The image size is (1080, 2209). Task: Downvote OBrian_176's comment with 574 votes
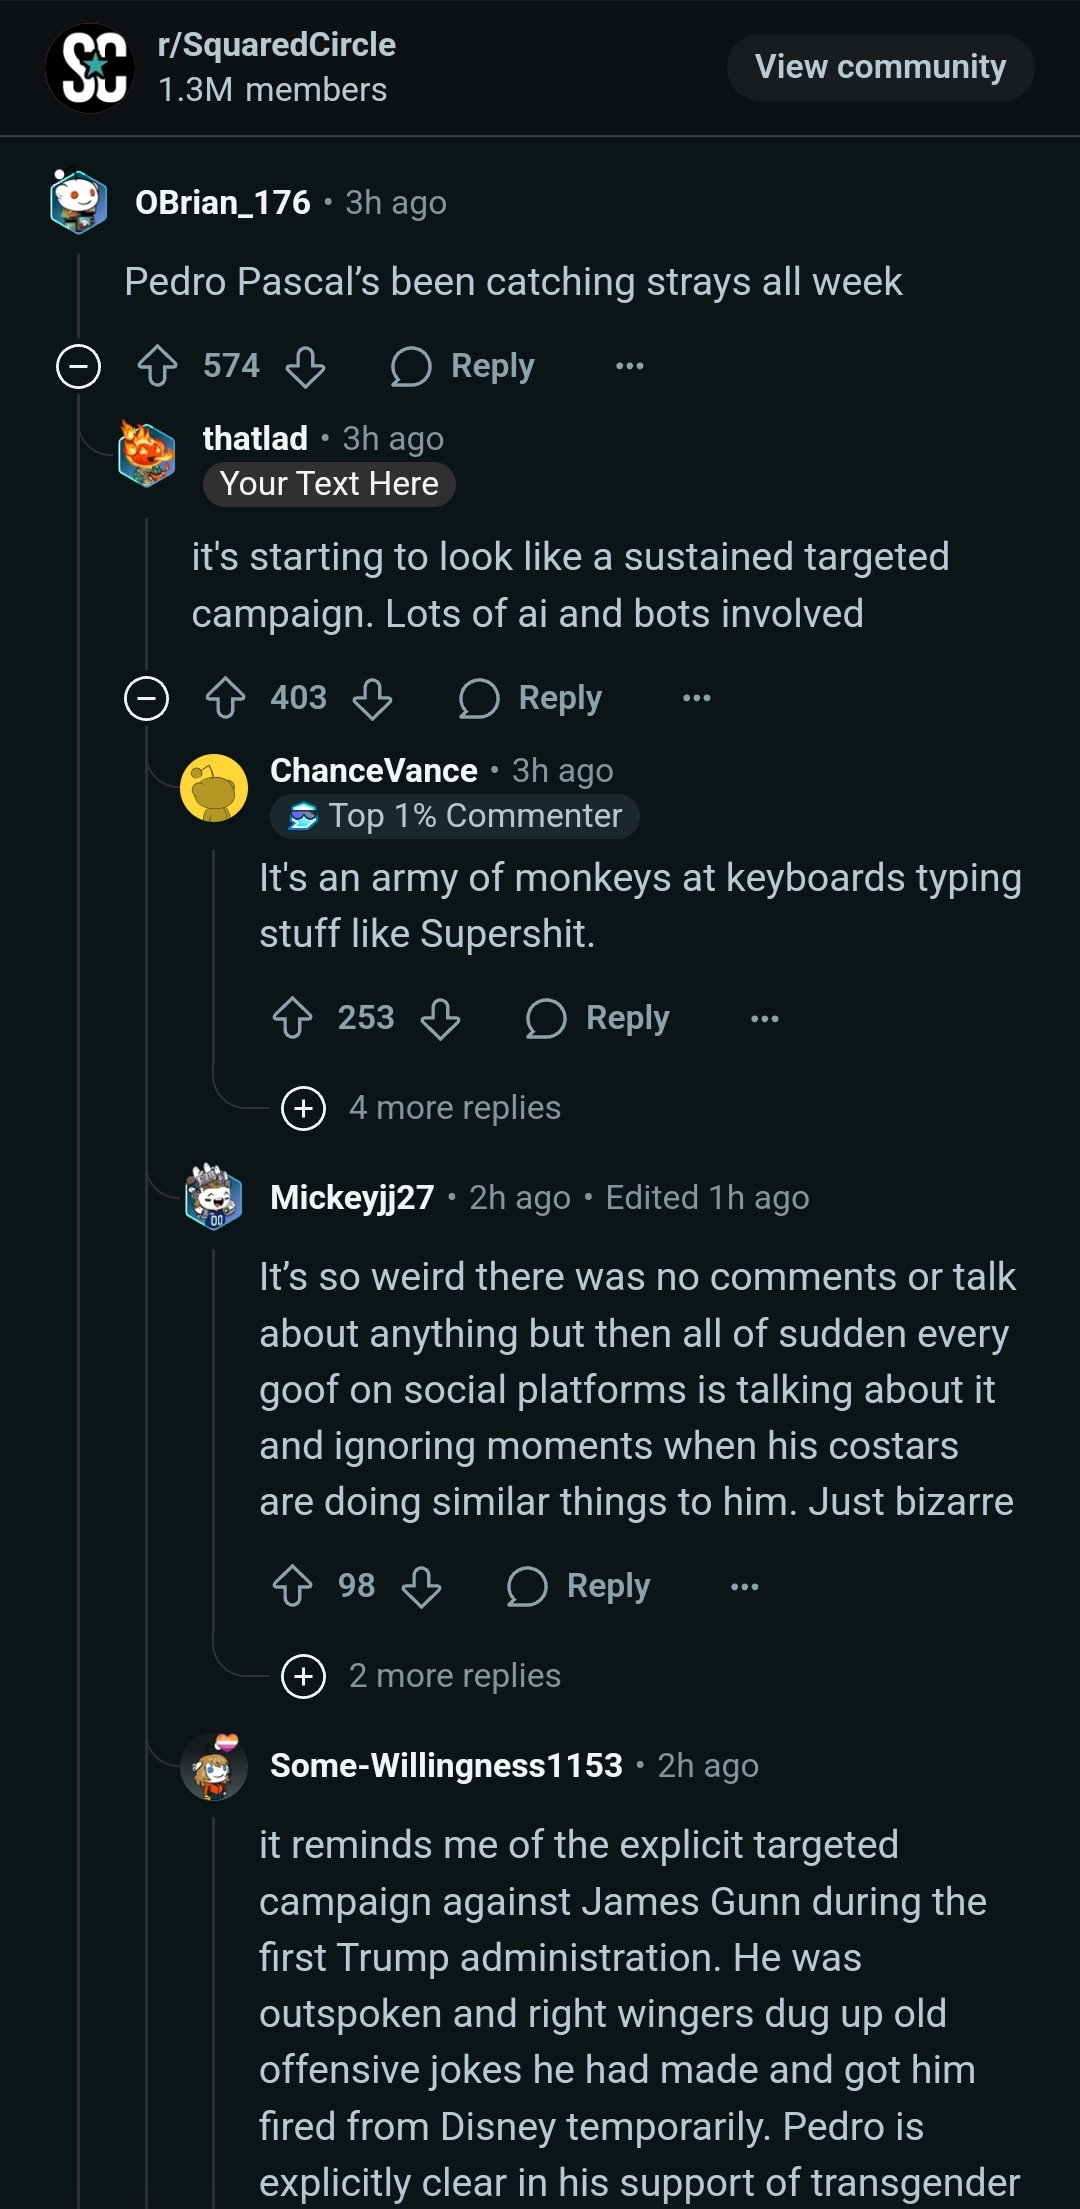point(305,366)
